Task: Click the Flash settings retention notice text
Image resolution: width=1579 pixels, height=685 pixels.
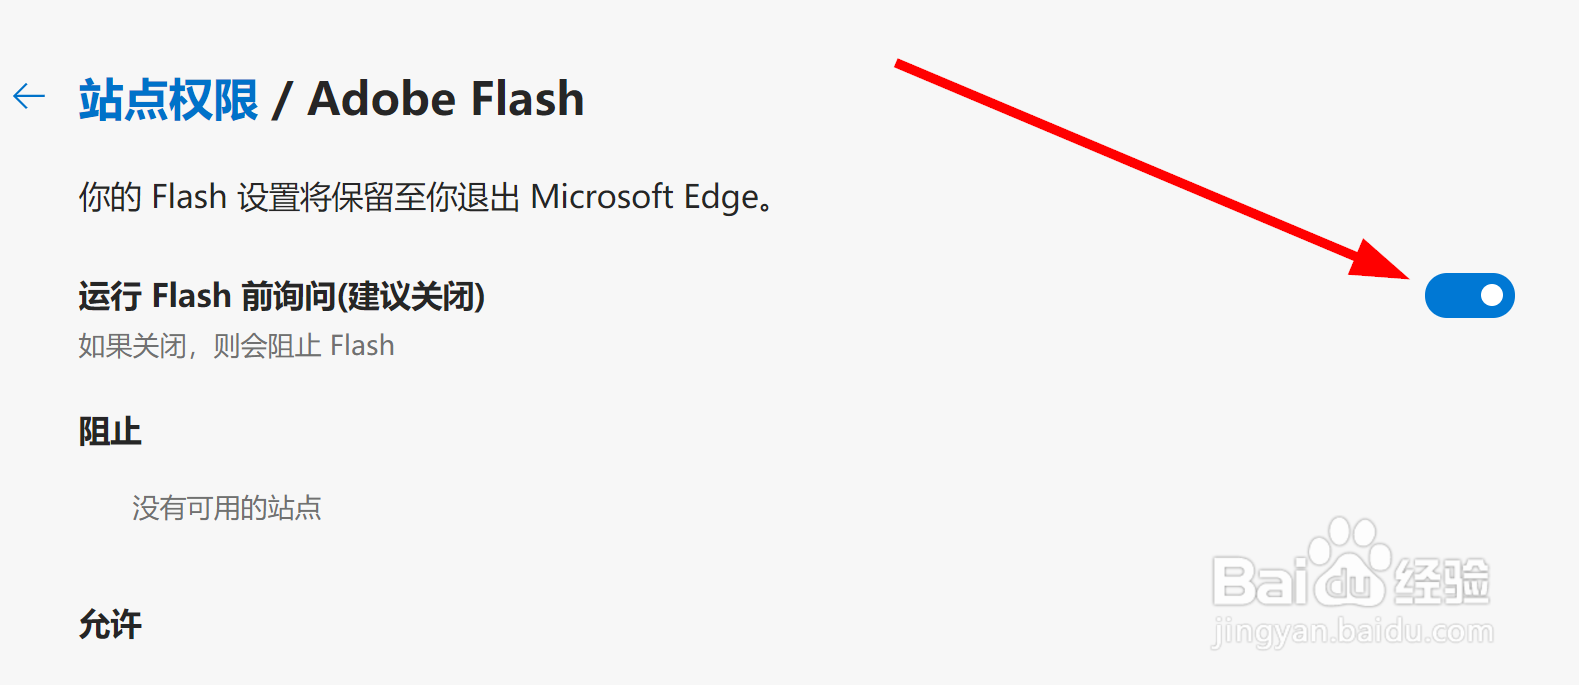Action: click(x=427, y=197)
